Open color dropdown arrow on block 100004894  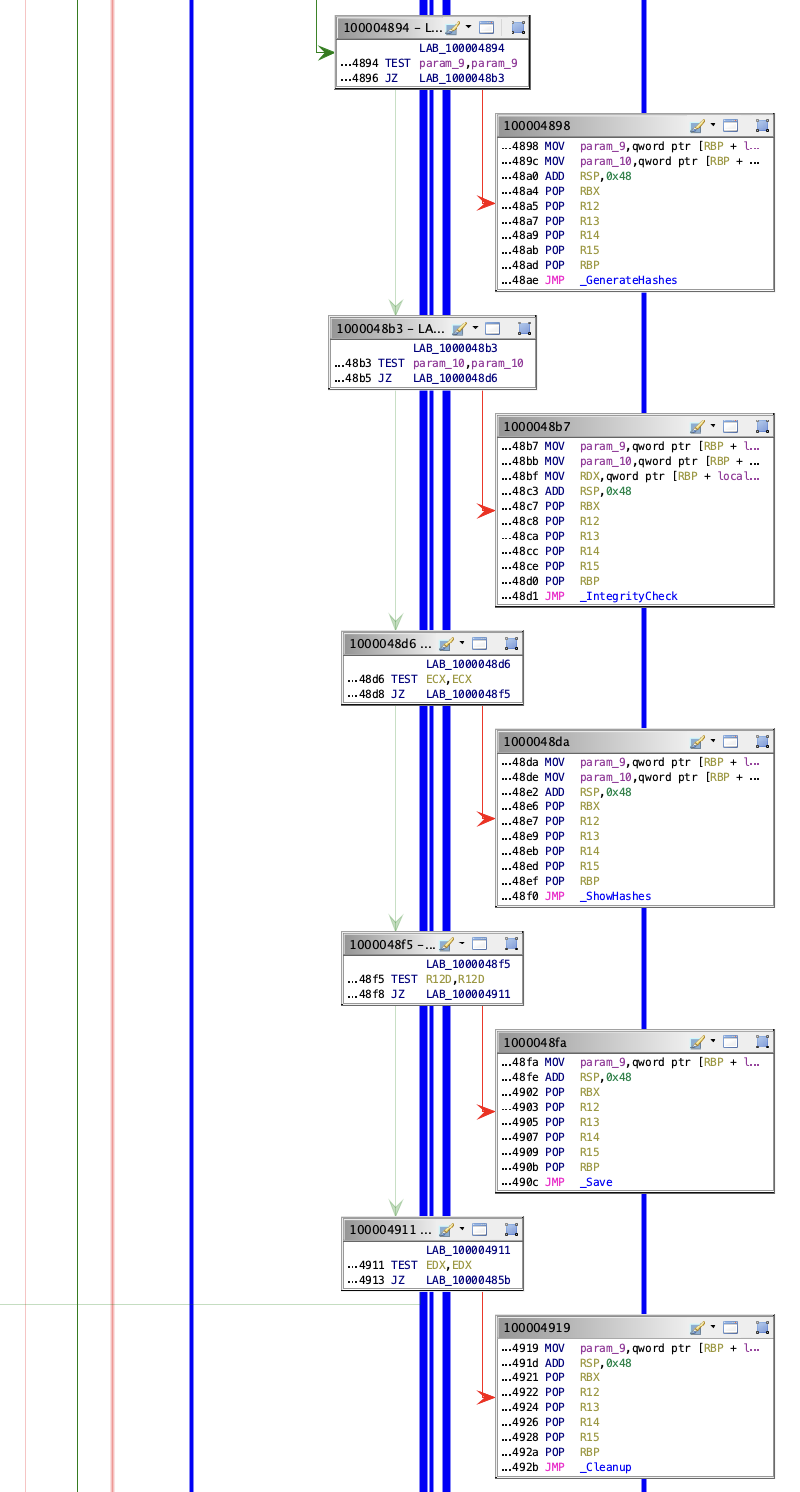coord(468,28)
